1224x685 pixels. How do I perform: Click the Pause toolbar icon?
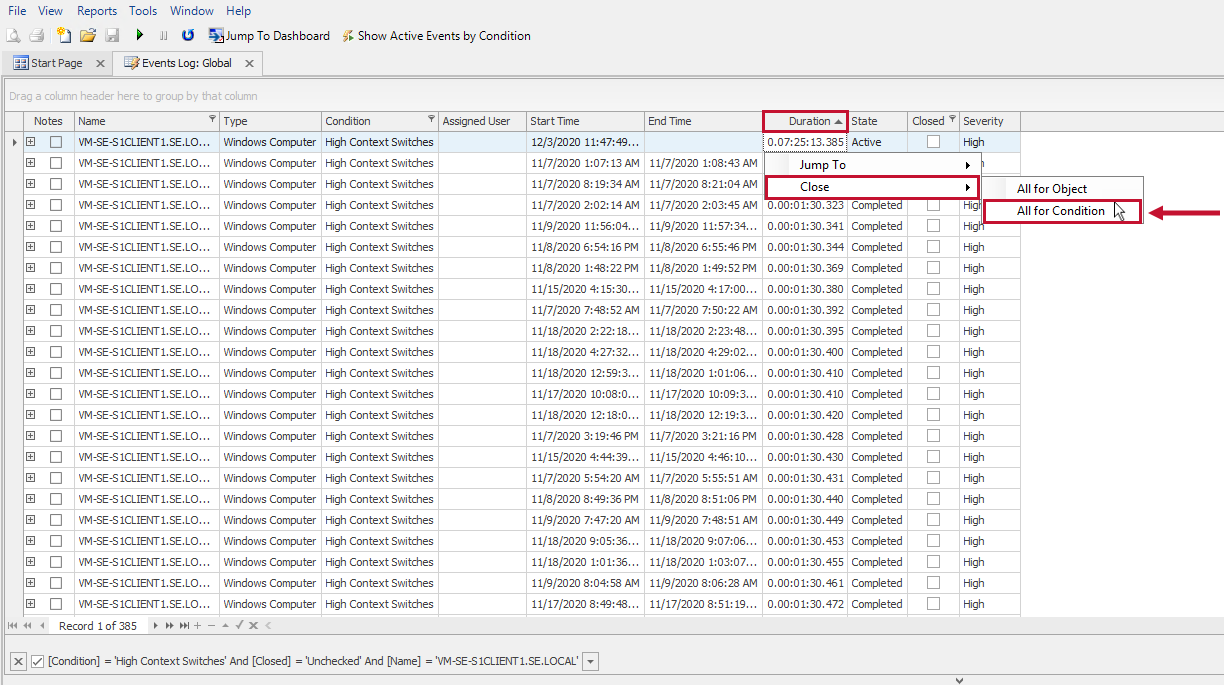coord(163,34)
